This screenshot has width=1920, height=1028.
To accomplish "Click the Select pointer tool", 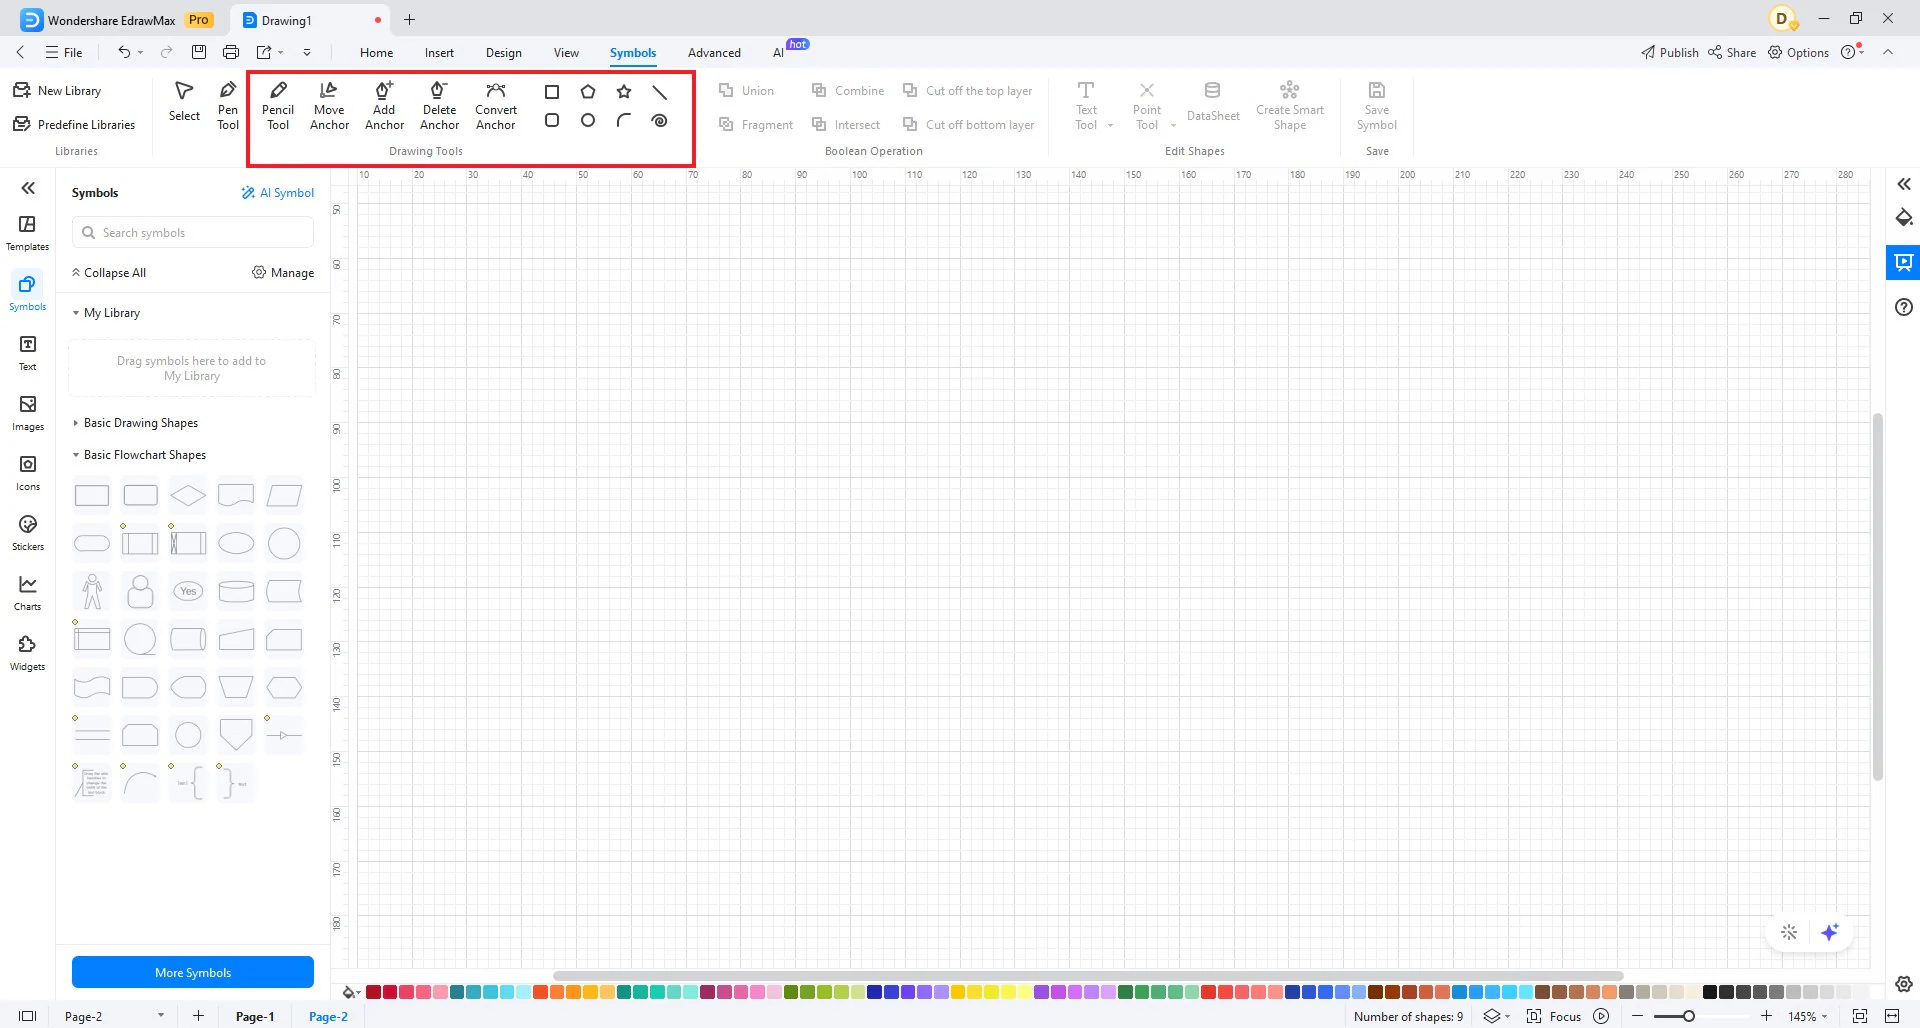I will point(184,101).
